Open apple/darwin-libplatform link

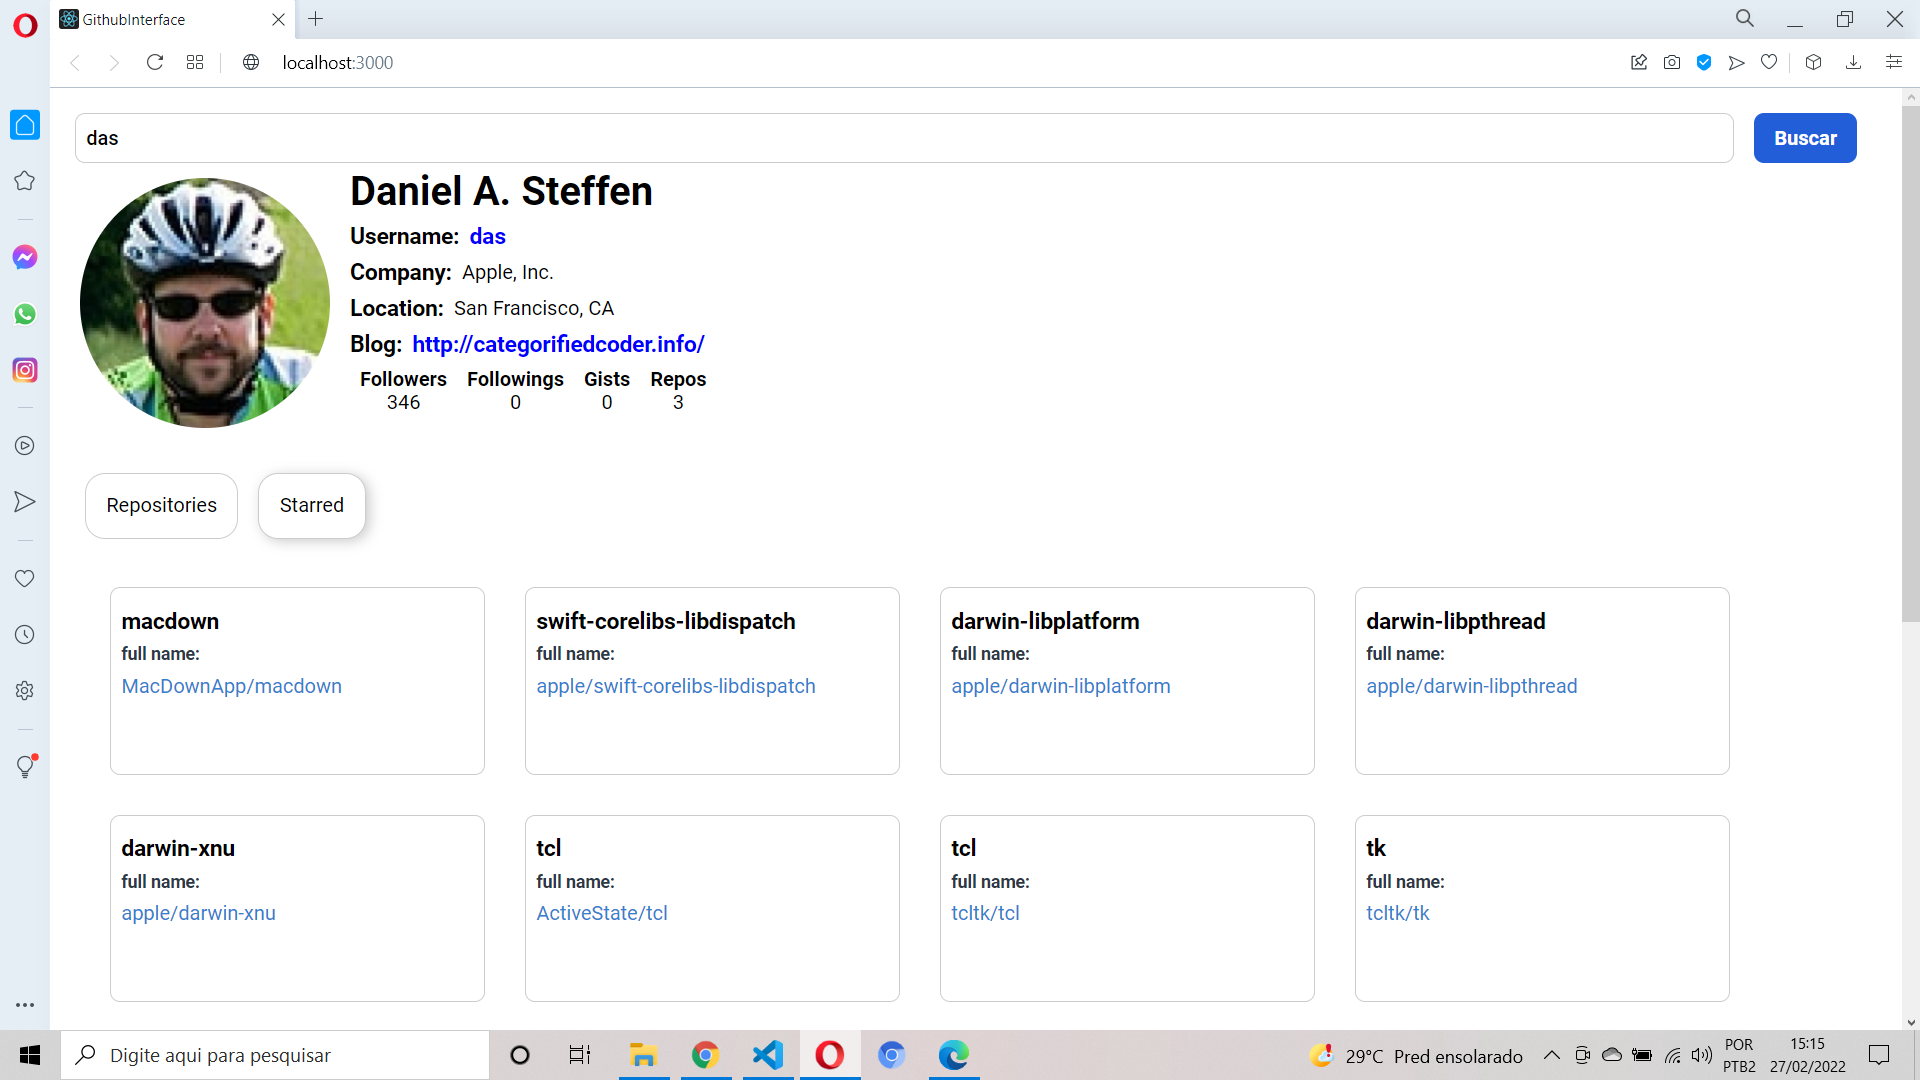1061,687
